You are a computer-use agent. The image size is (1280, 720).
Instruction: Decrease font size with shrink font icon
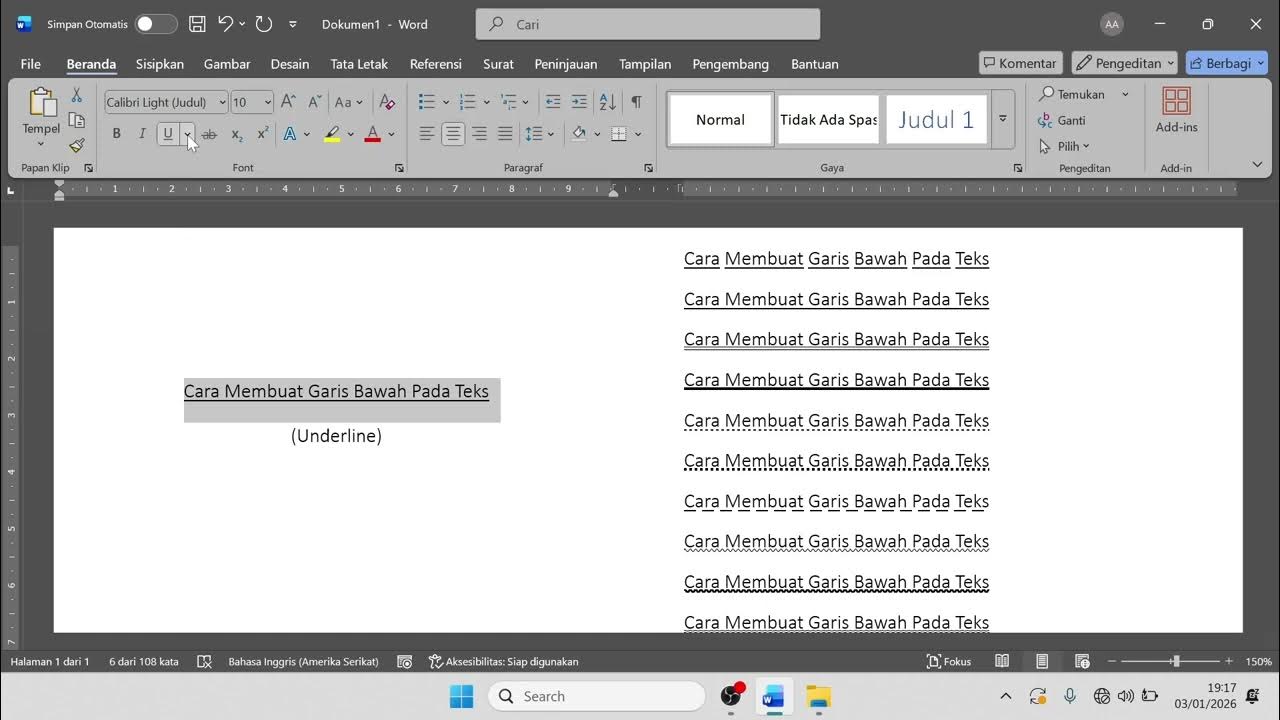314,102
